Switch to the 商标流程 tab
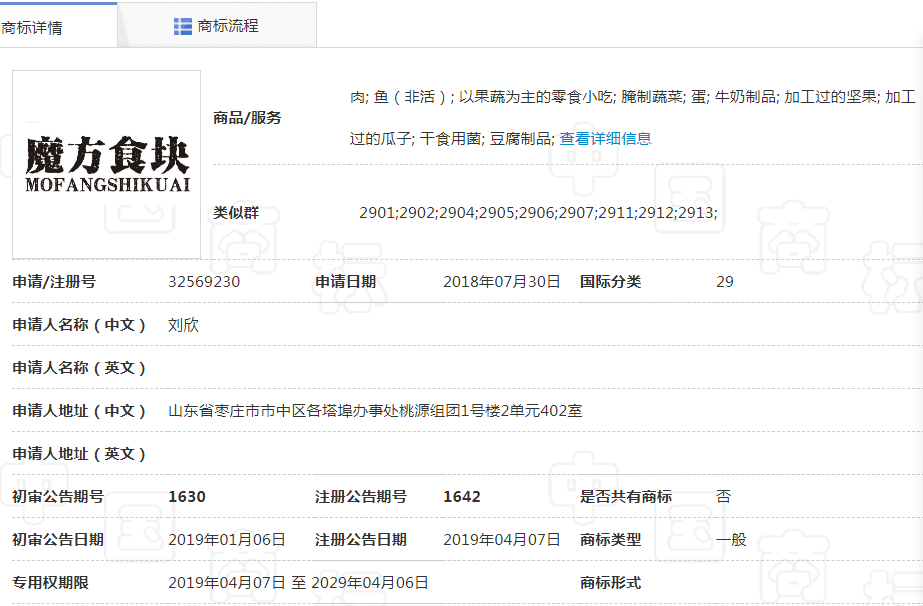 click(x=227, y=26)
